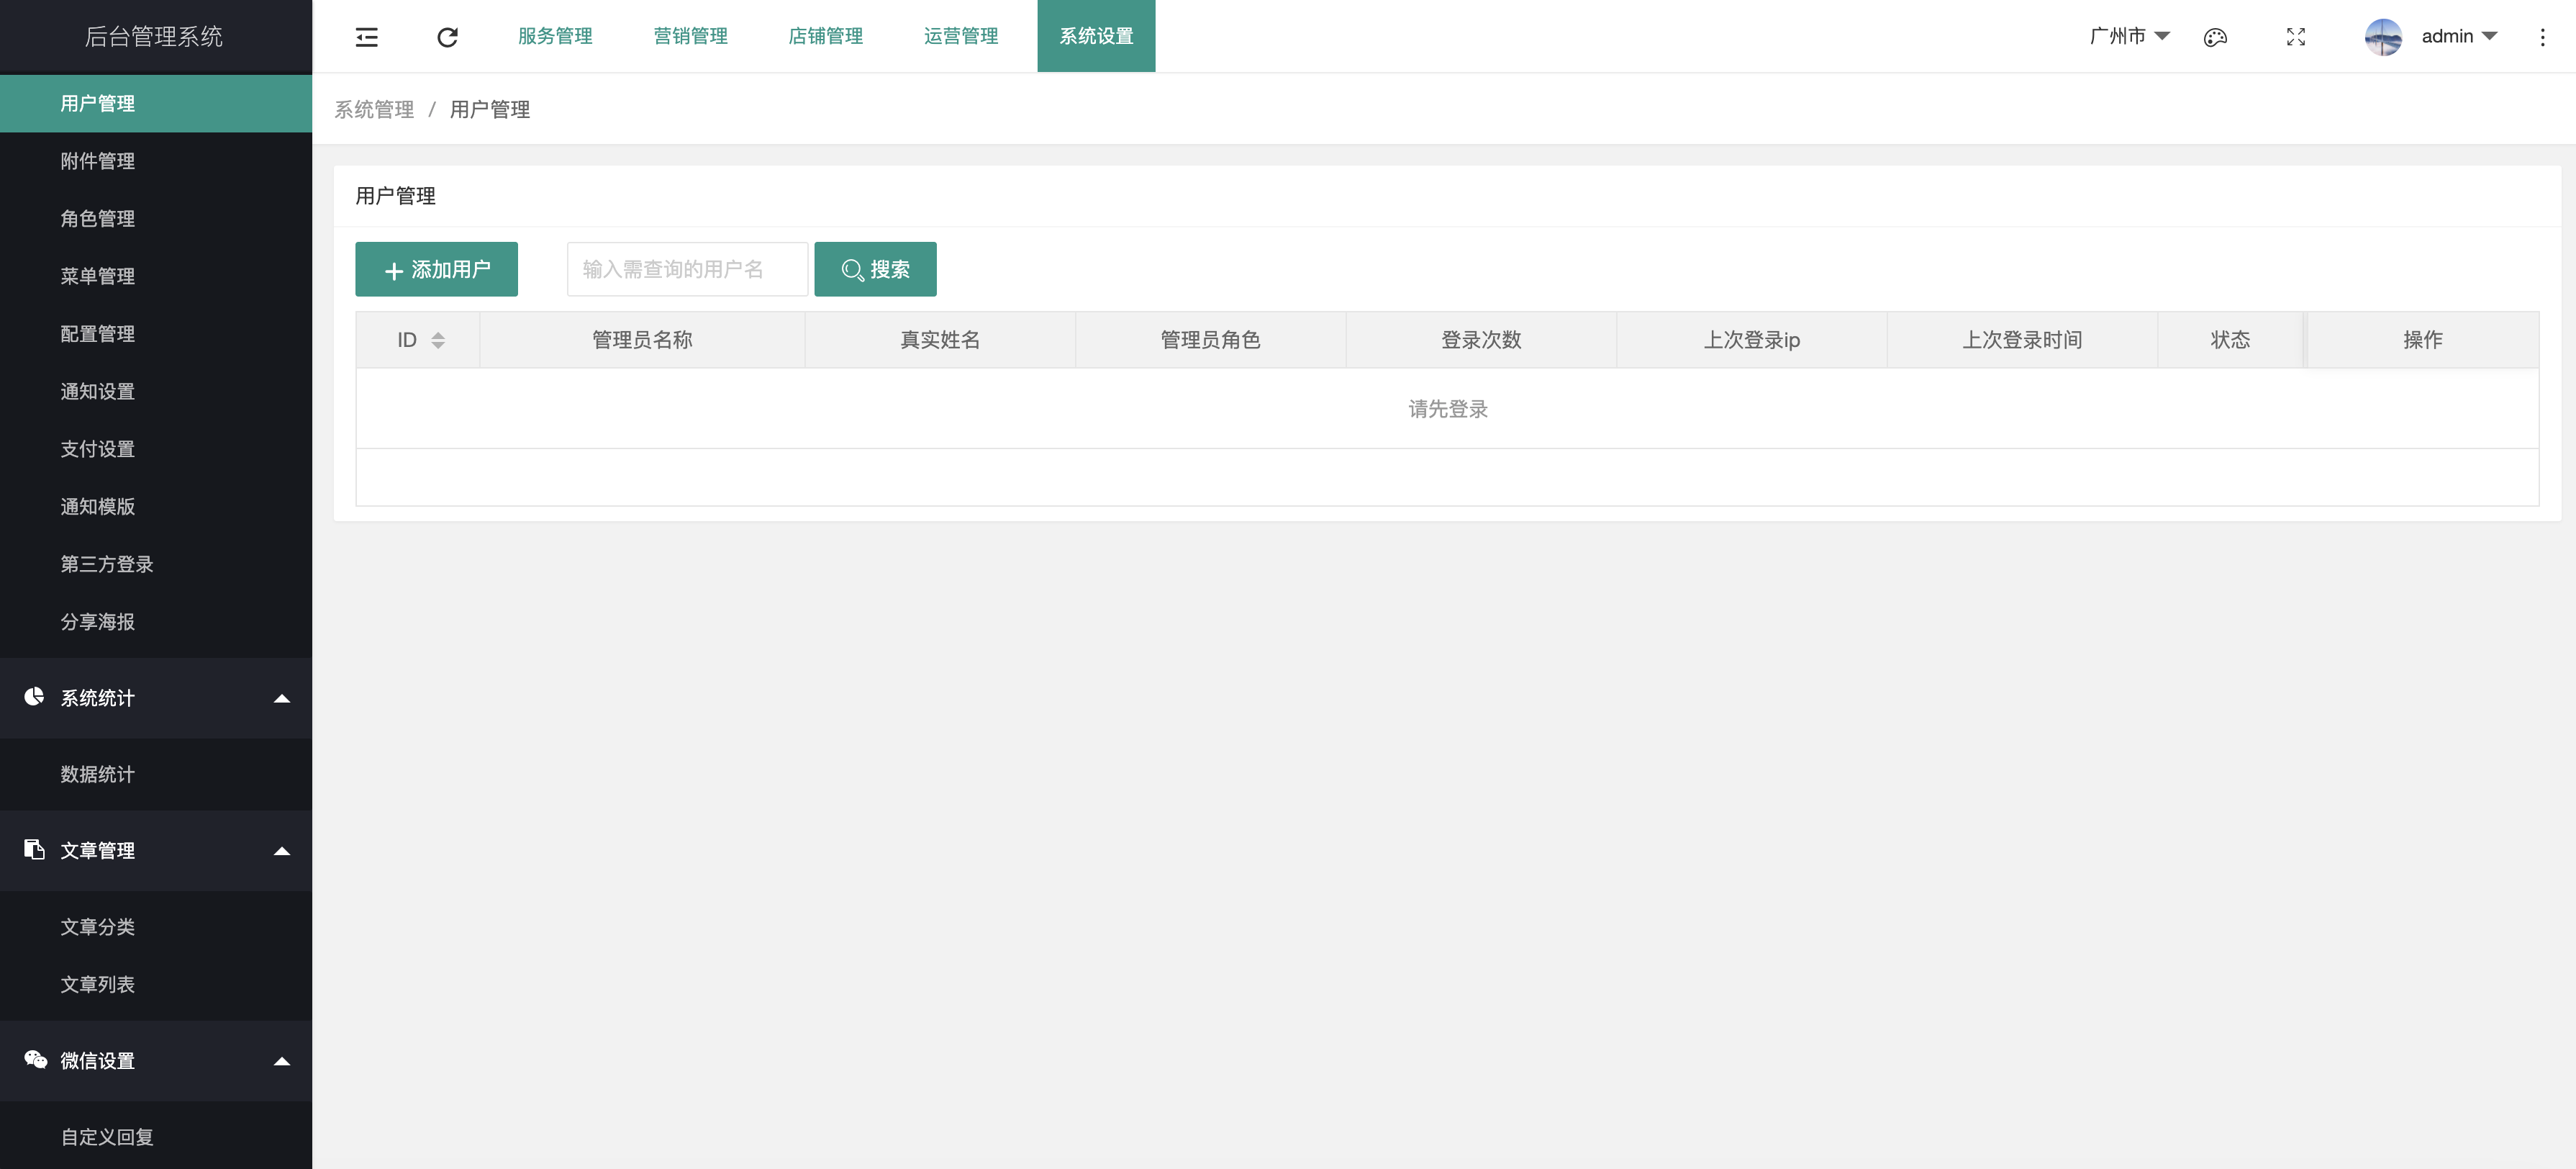
Task: Click the document icon beside 文章管理
Action: (x=34, y=849)
